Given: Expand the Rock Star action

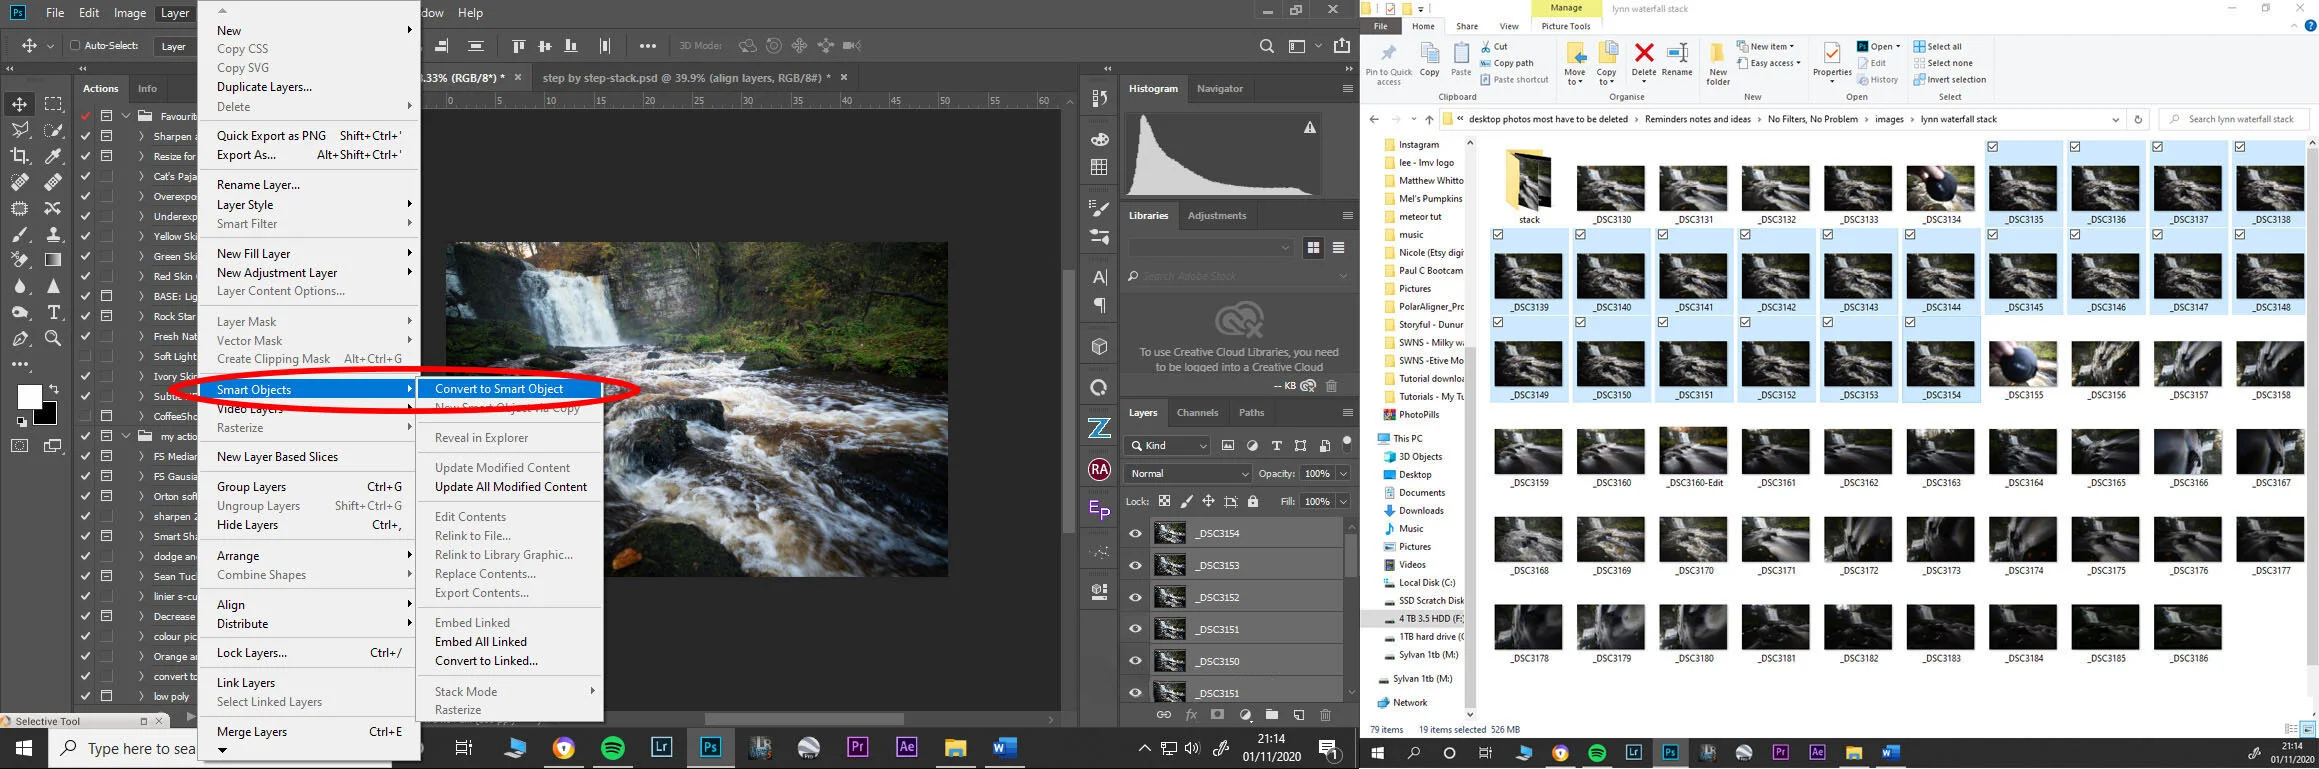Looking at the screenshot, I should pos(141,317).
